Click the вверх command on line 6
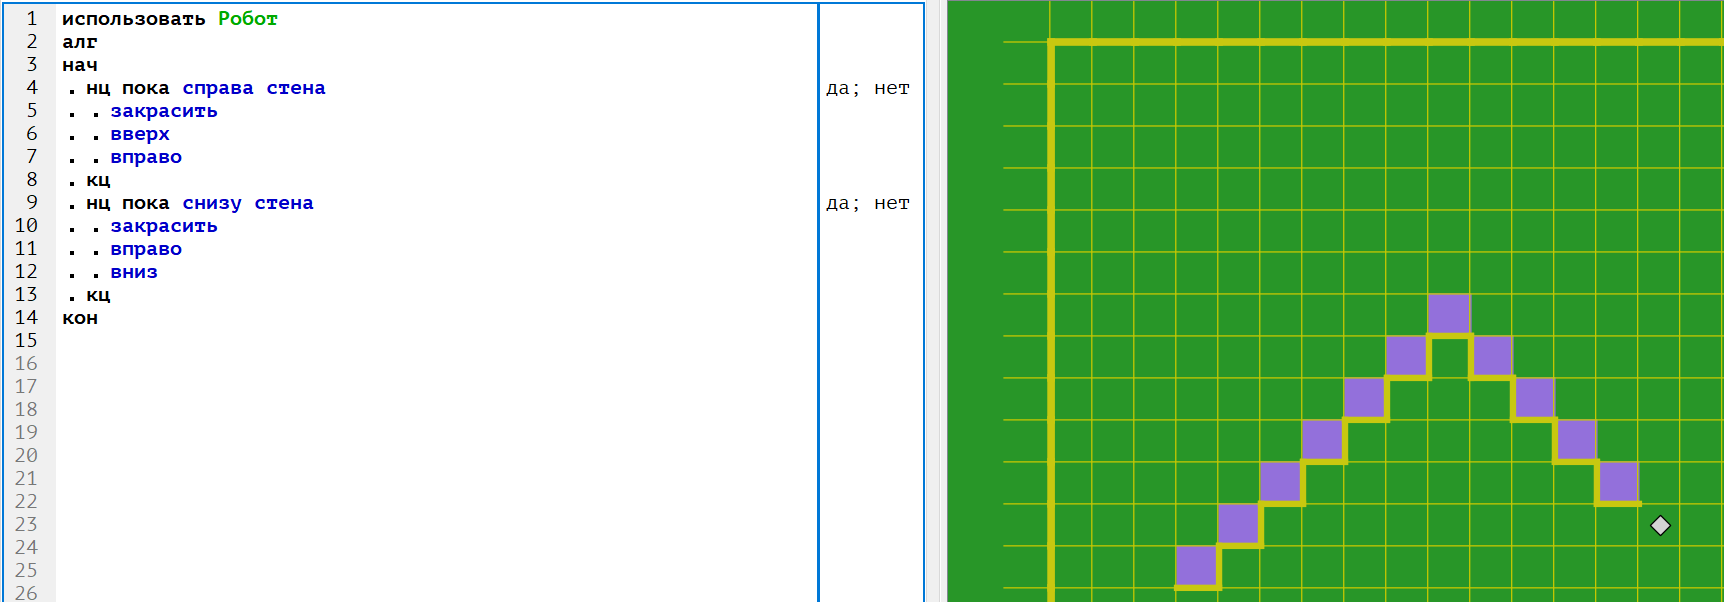Viewport: 1724px width, 602px height. coord(140,134)
